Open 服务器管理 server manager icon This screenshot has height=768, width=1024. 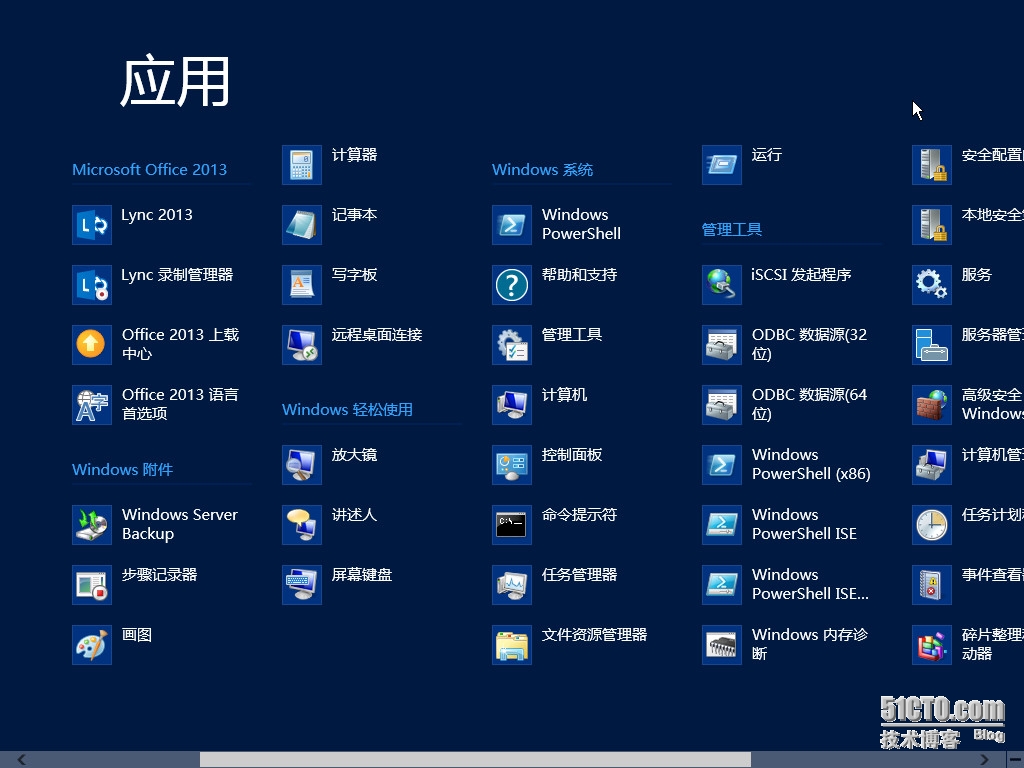(932, 345)
